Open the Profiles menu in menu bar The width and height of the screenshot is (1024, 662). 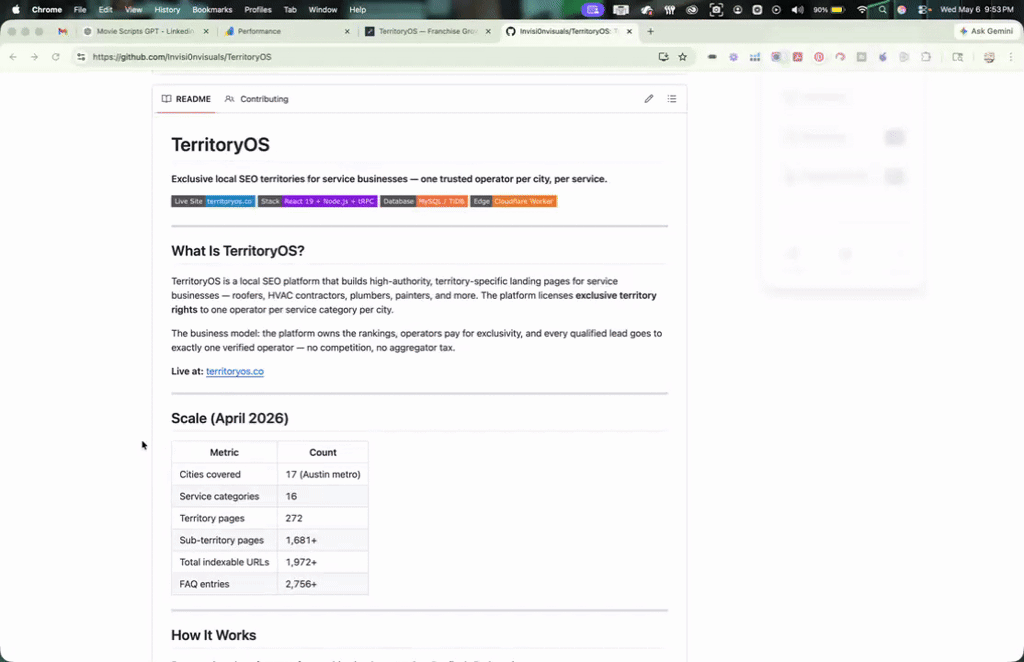258,10
